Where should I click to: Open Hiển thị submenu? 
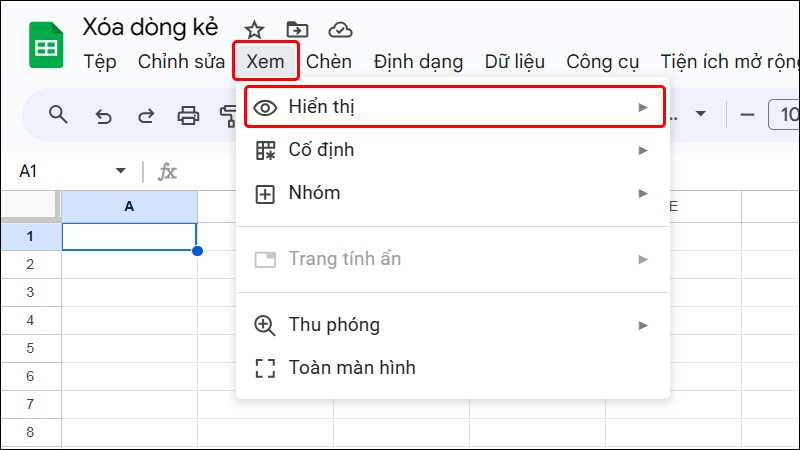point(455,107)
